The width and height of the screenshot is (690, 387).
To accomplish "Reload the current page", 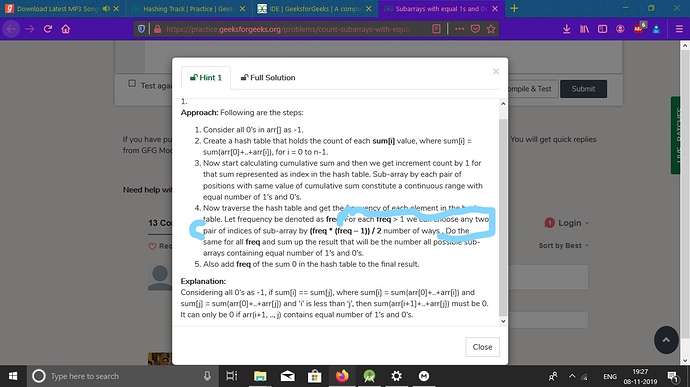I will point(48,29).
